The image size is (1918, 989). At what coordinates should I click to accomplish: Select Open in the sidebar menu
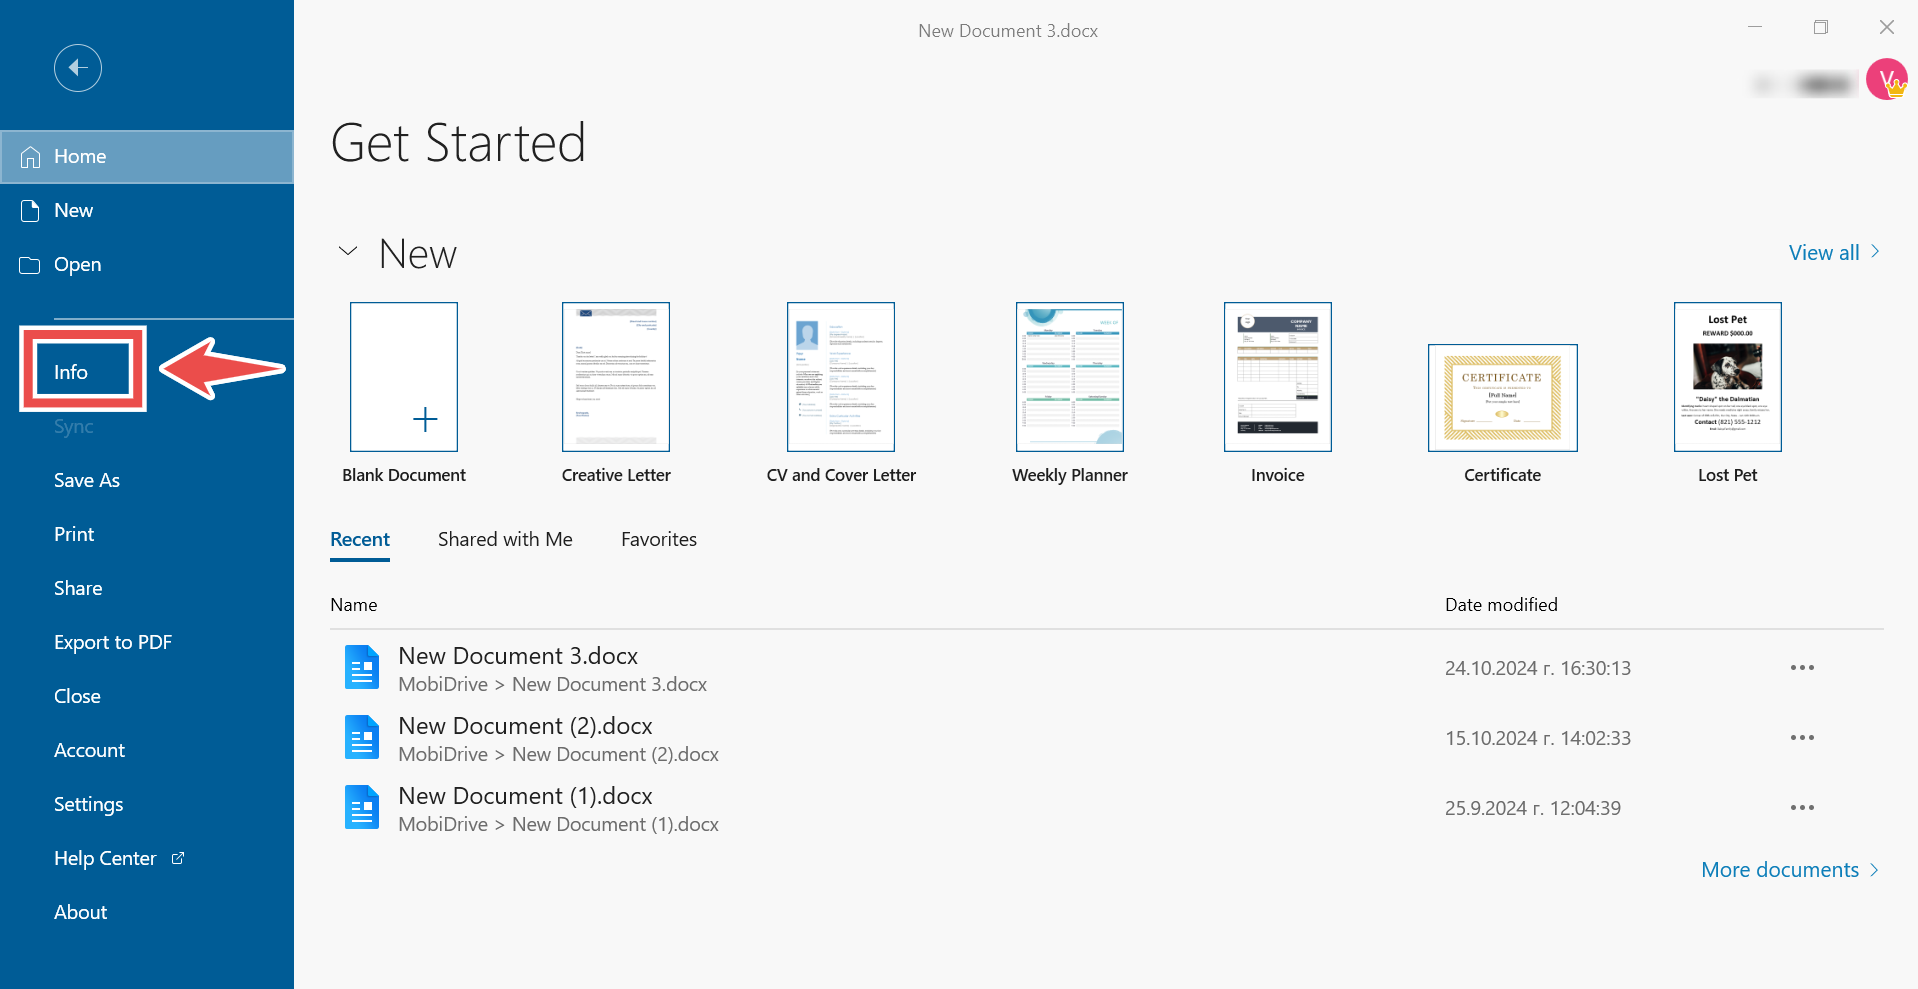pyautogui.click(x=147, y=265)
